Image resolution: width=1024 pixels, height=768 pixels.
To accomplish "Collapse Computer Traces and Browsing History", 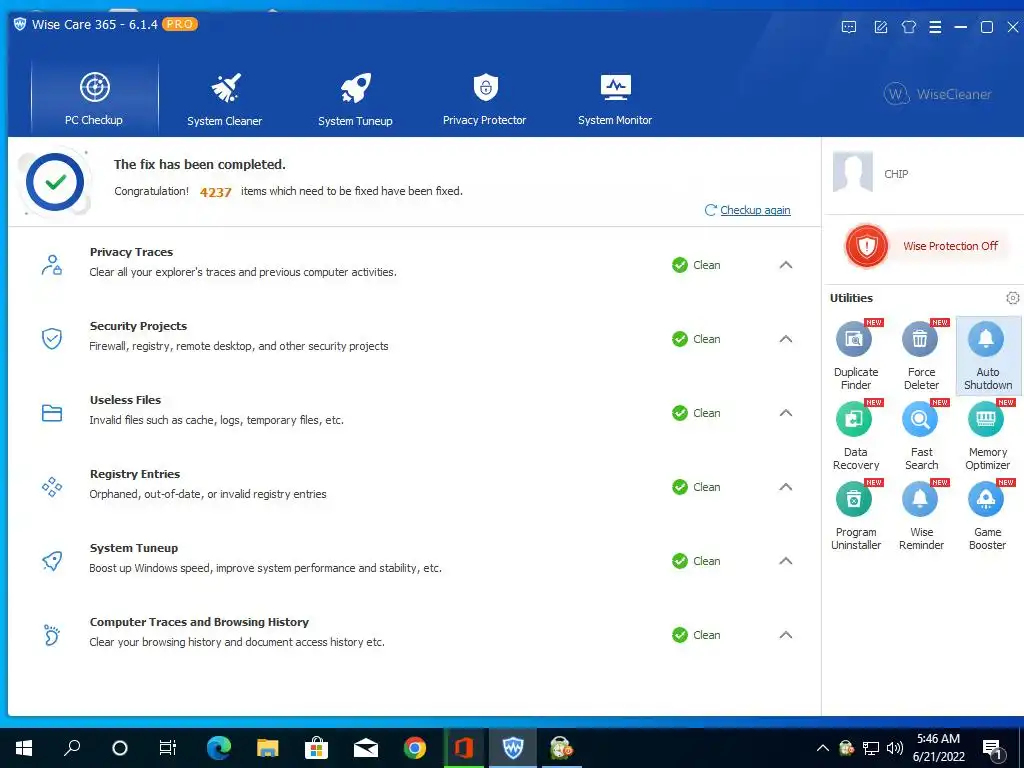I will (786, 635).
